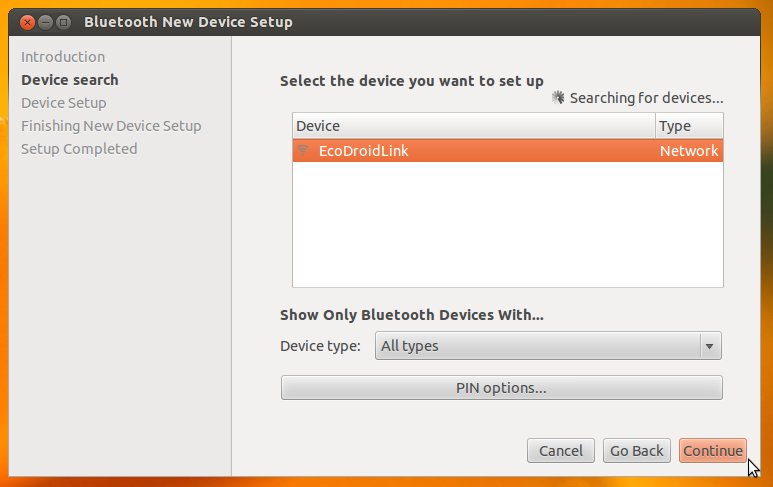Select the Device search step in sidebar

70,80
